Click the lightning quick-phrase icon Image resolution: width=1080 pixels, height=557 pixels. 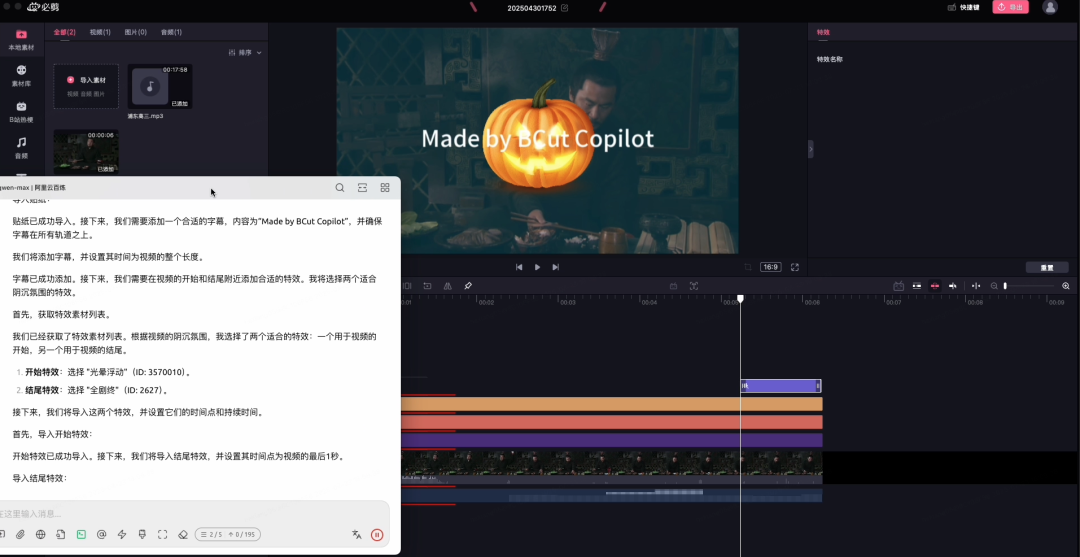tap(122, 534)
